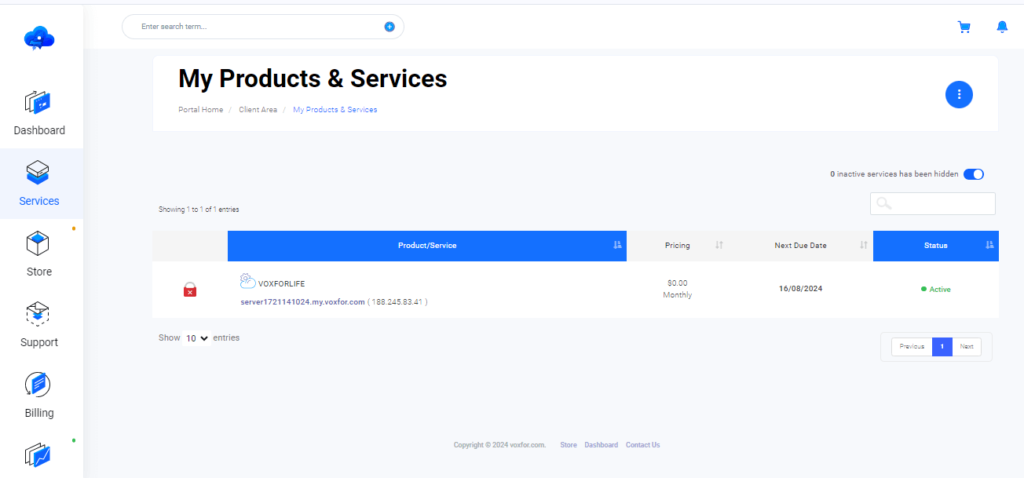Click the plus icon in search bar
Viewport: 1024px width, 478px height.
click(390, 27)
